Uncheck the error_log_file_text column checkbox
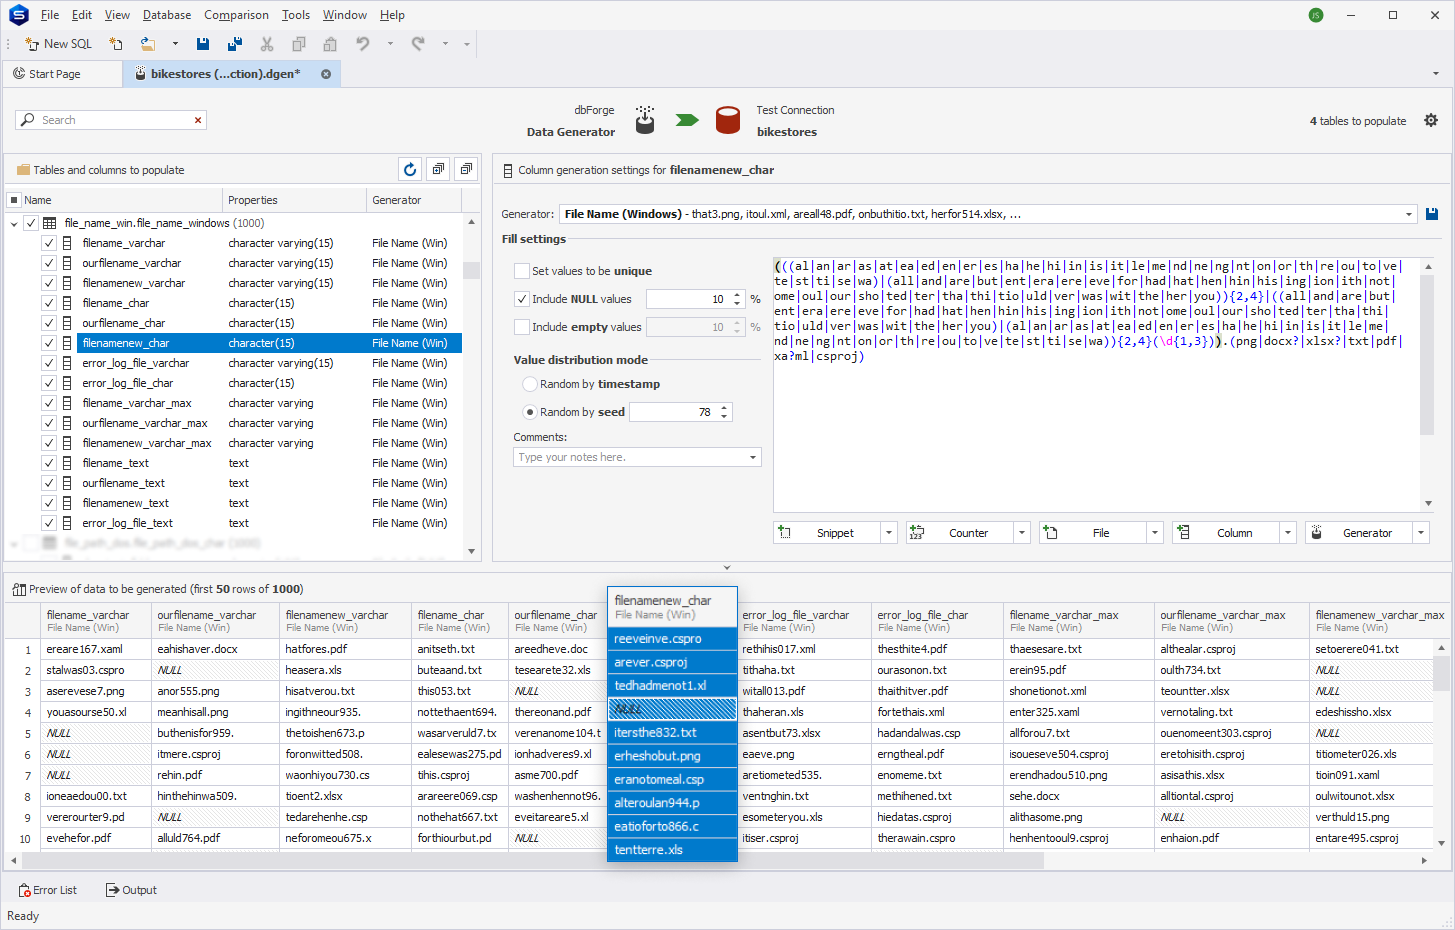The image size is (1455, 930). (x=48, y=523)
